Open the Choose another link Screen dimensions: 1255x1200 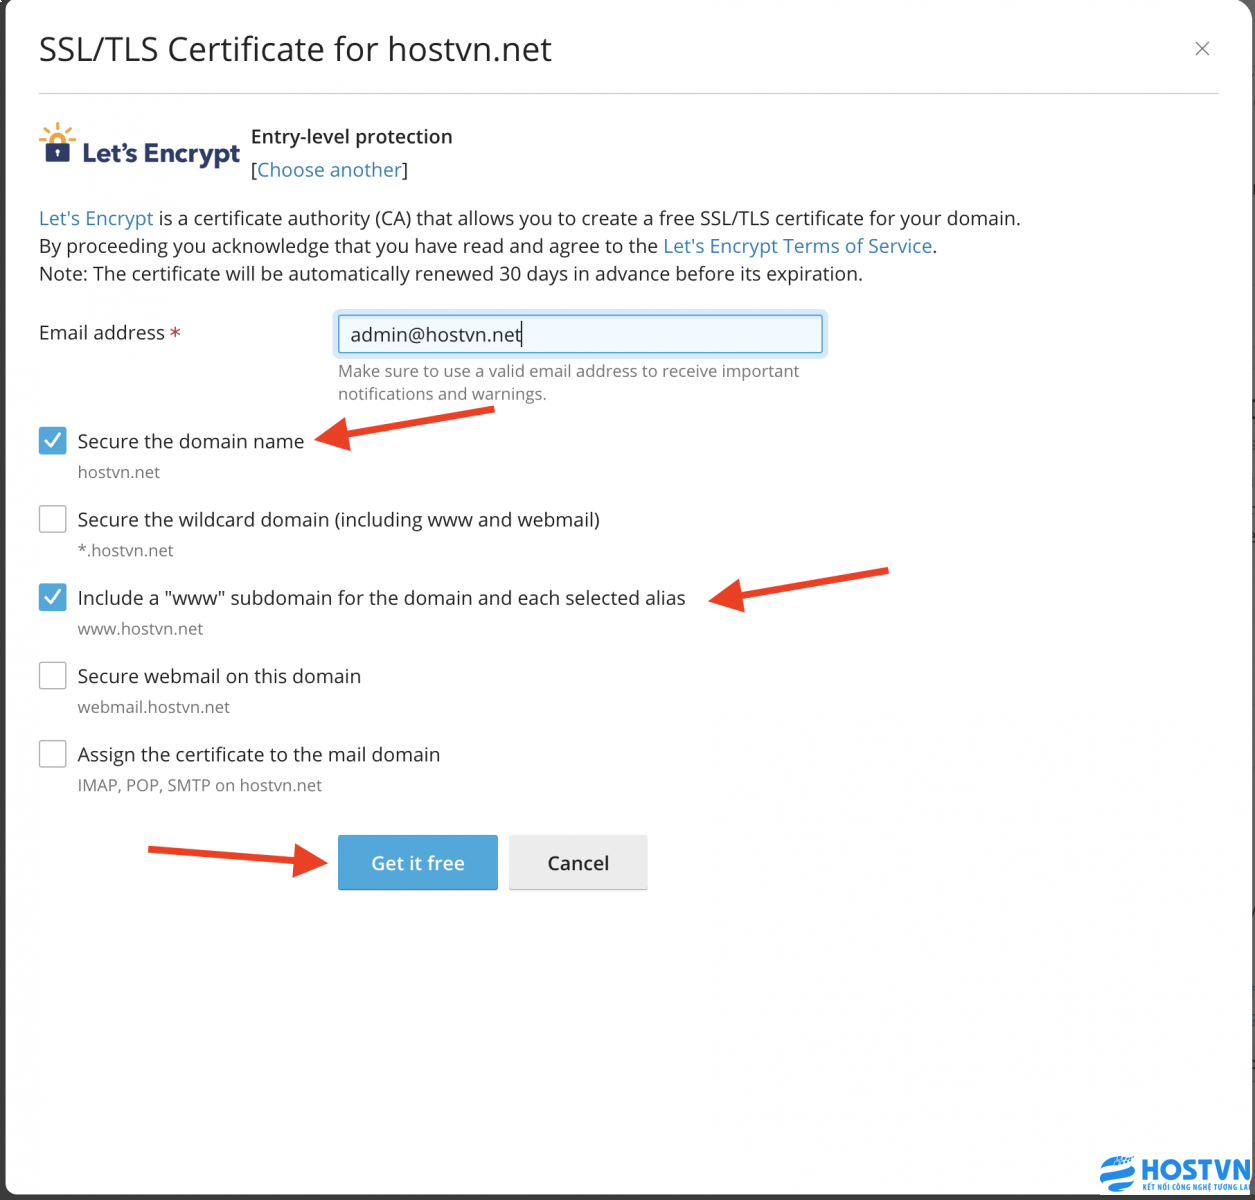pos(330,170)
